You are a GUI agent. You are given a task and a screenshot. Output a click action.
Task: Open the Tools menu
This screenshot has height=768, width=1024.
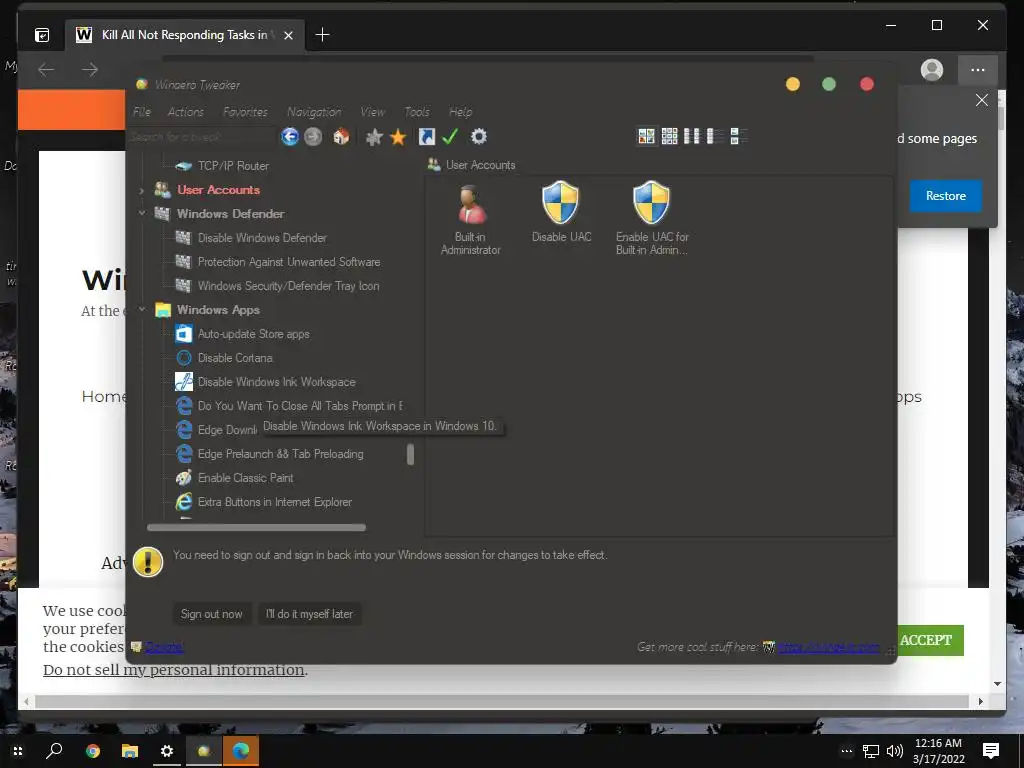[x=417, y=112]
